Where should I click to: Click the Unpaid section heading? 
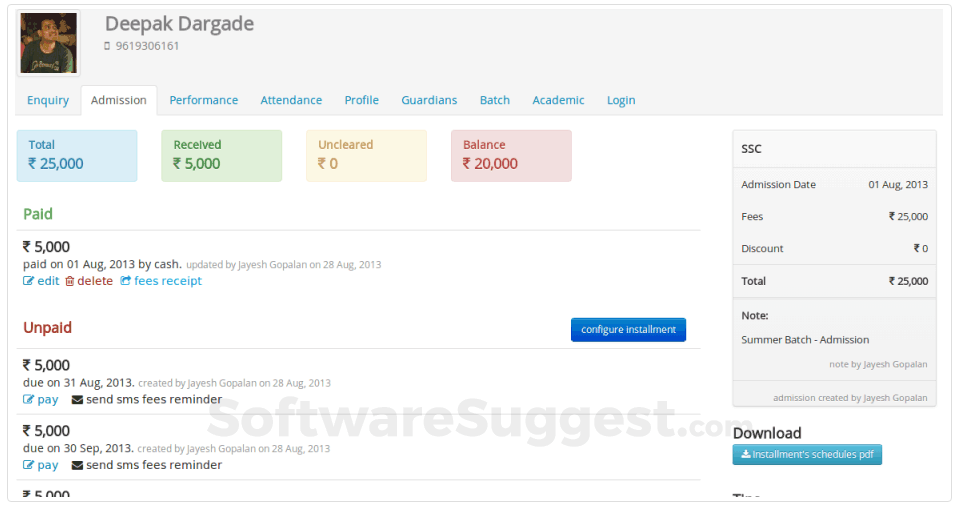[47, 327]
